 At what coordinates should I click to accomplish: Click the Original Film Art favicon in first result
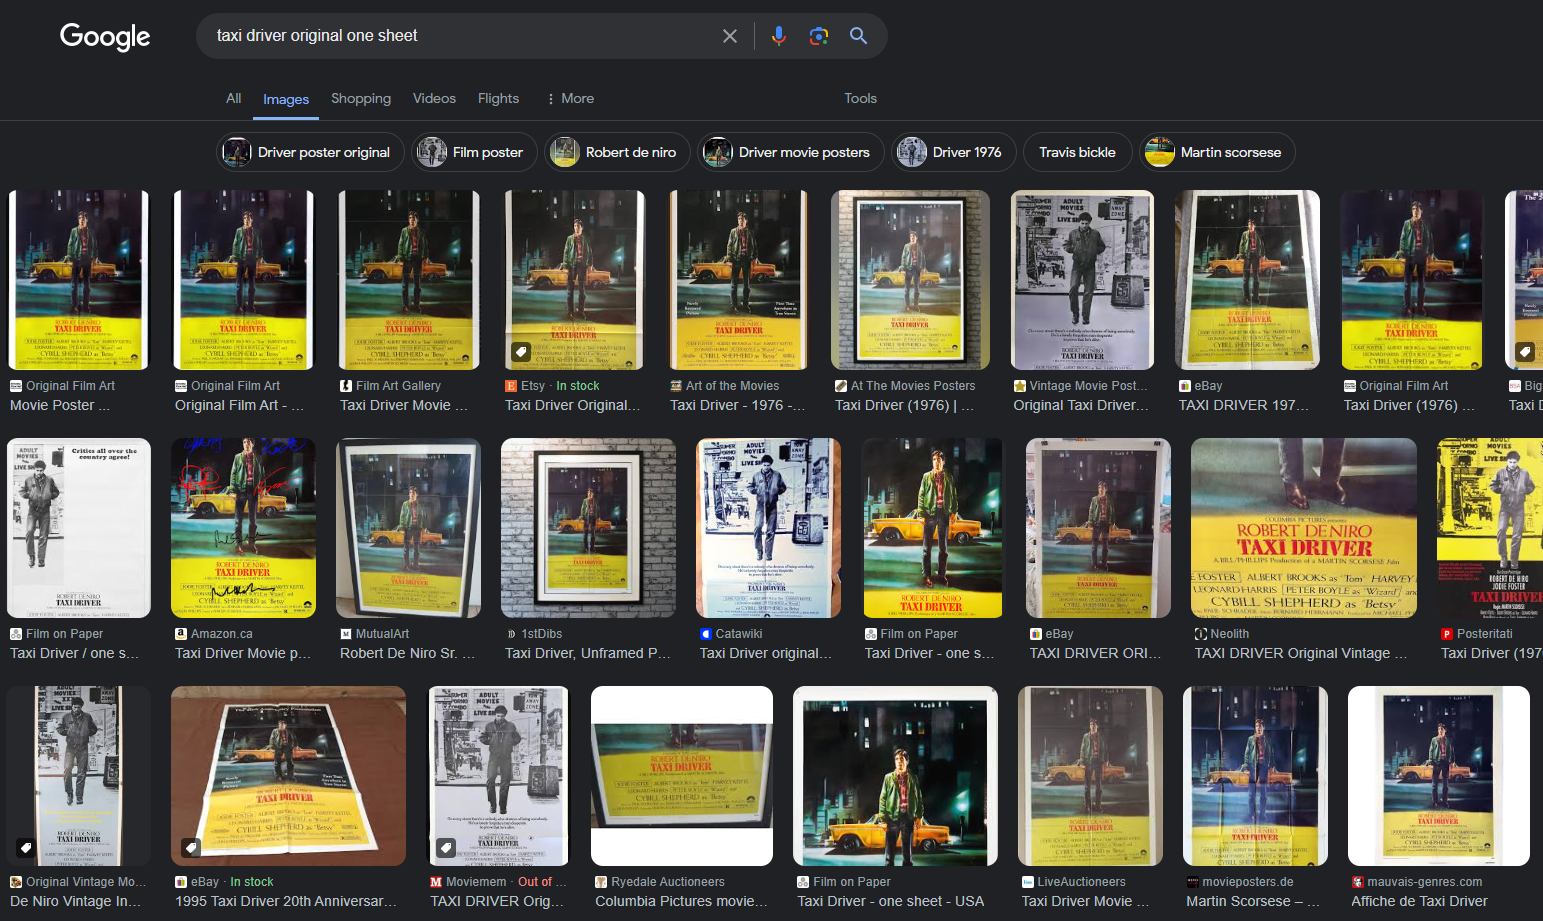[16, 386]
